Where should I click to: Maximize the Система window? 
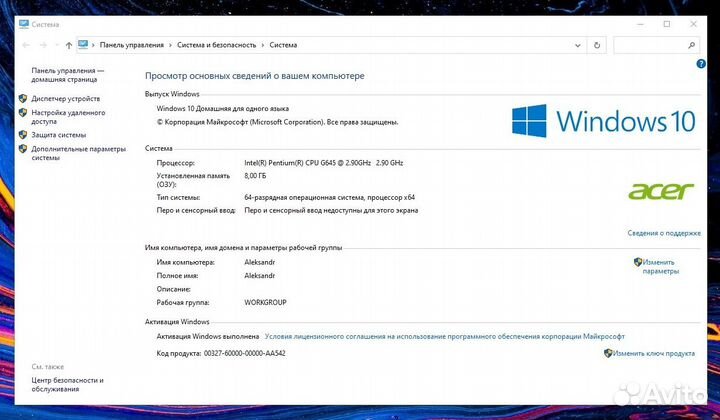click(x=667, y=24)
